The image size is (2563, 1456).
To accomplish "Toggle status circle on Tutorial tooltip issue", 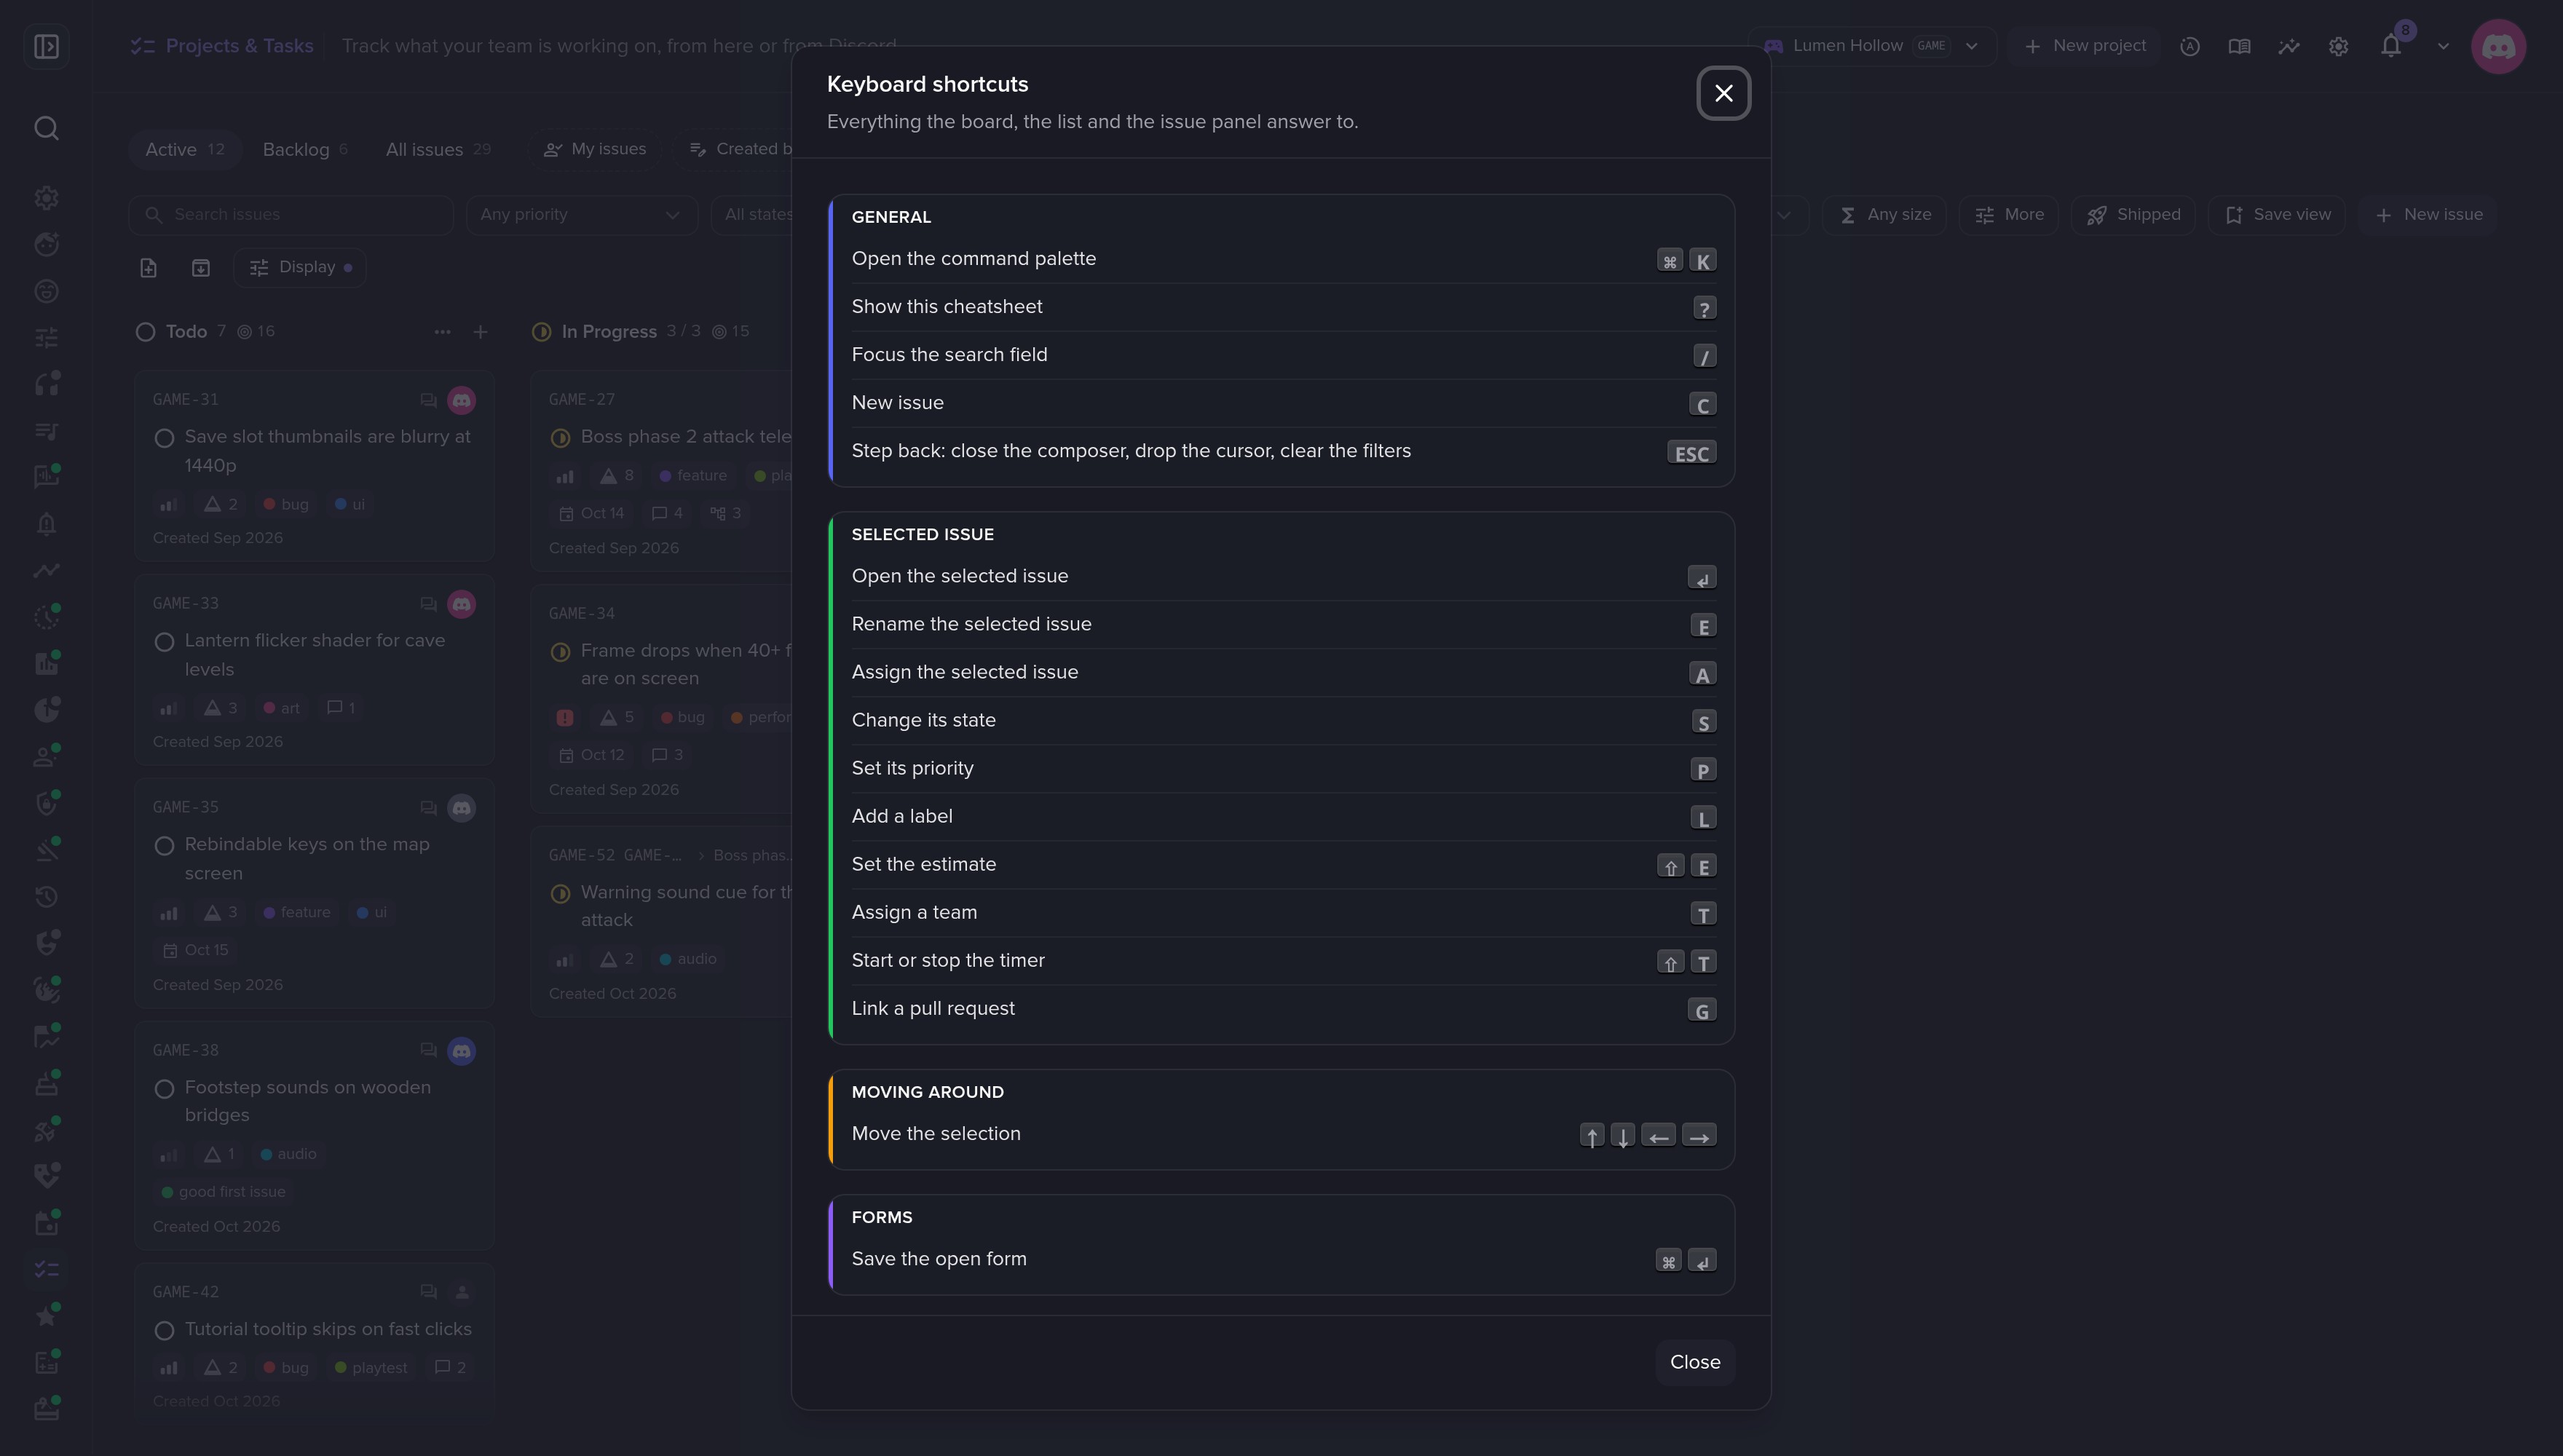I will tap(165, 1331).
